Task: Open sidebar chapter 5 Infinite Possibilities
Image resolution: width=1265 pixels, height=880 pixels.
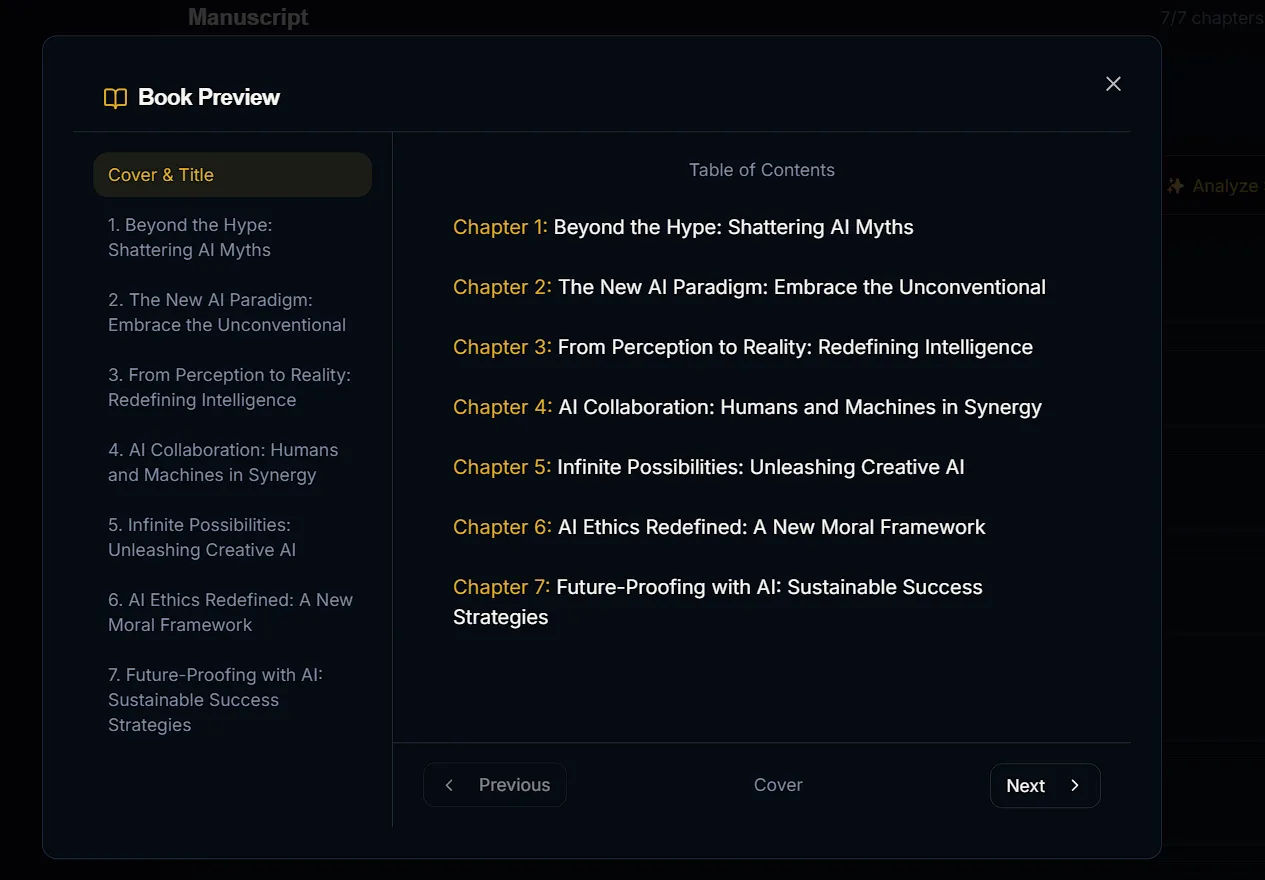Action: (x=232, y=538)
